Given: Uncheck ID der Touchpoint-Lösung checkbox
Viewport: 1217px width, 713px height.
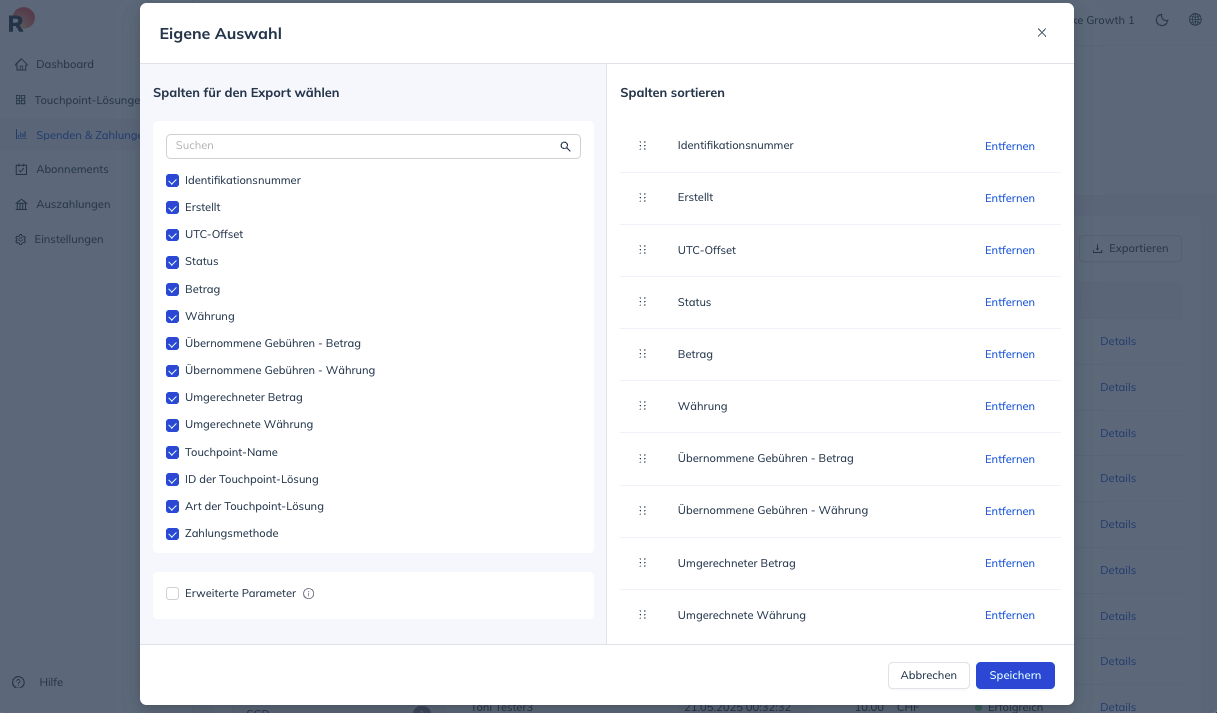Looking at the screenshot, I should [172, 480].
